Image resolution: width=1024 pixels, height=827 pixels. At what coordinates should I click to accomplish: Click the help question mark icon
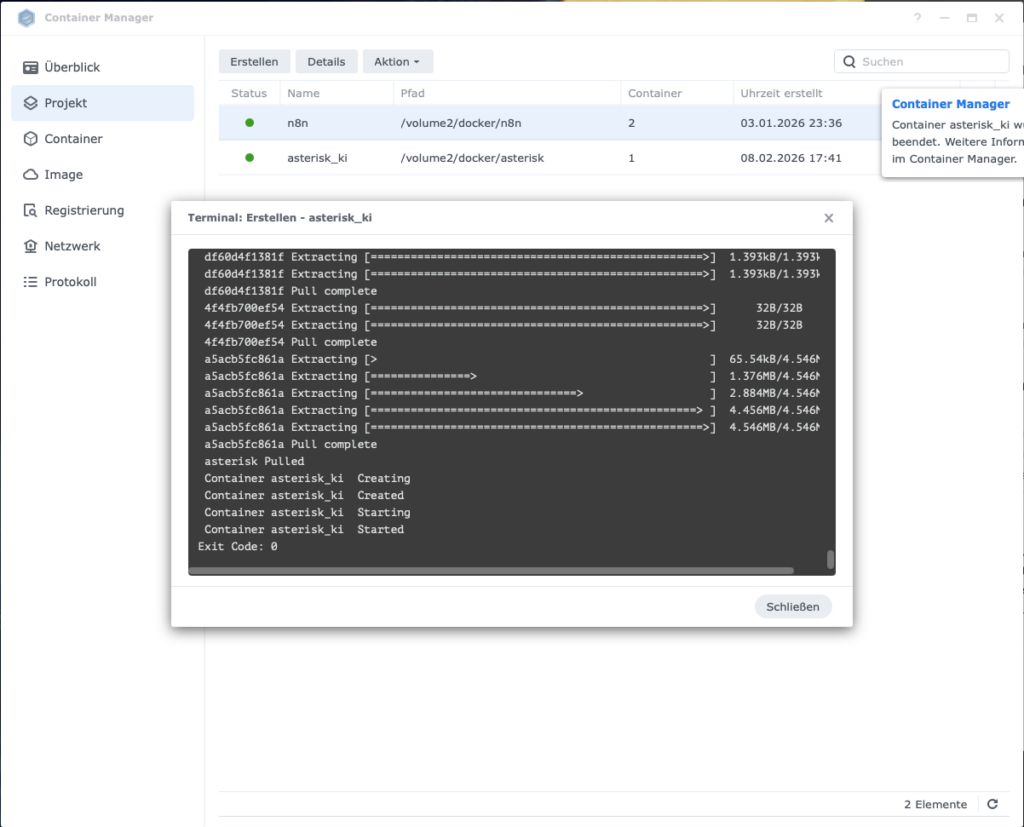tap(918, 18)
